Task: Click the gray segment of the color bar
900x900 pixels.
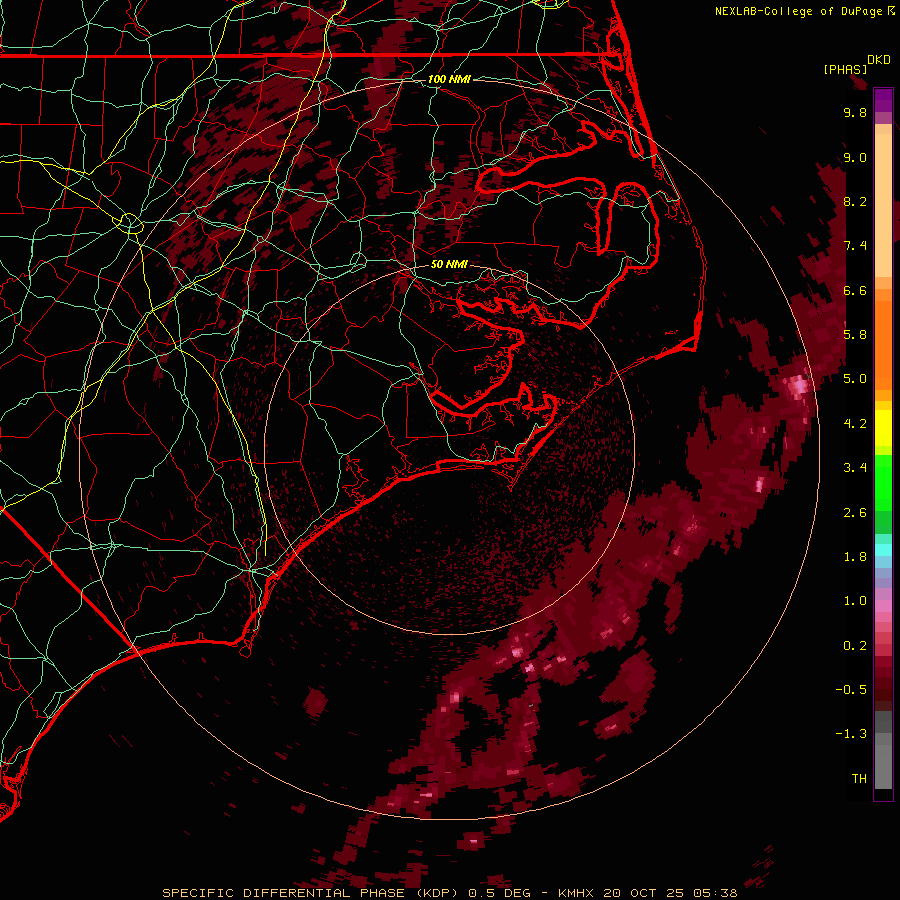Action: (x=883, y=750)
